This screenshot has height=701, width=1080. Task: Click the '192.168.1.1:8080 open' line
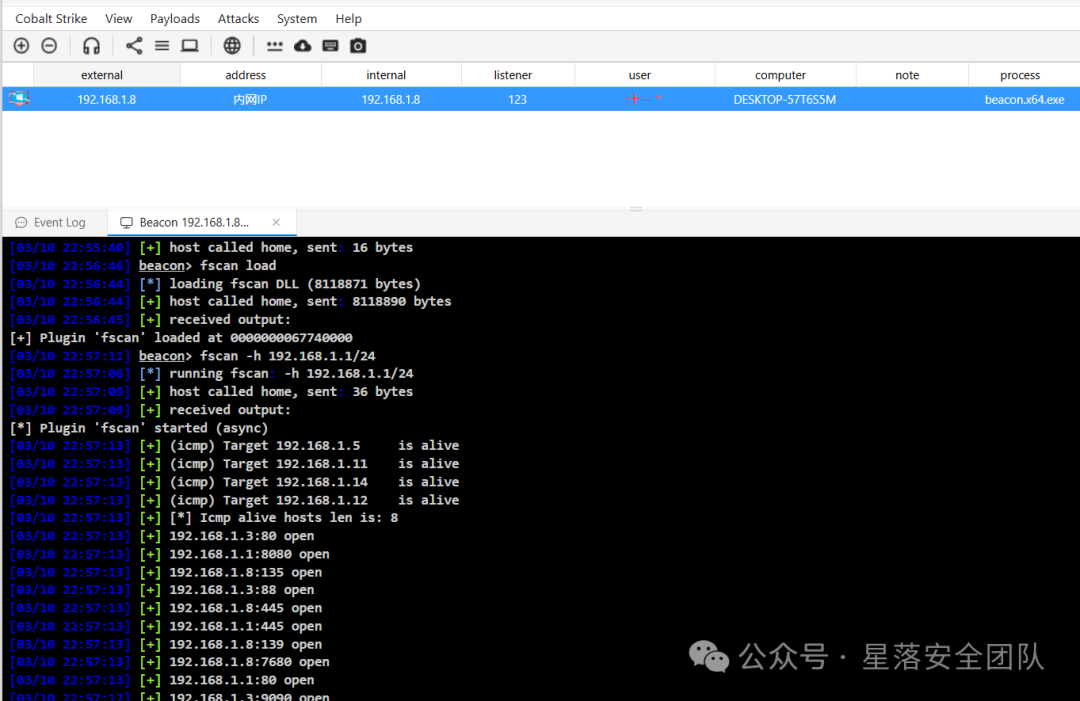249,554
